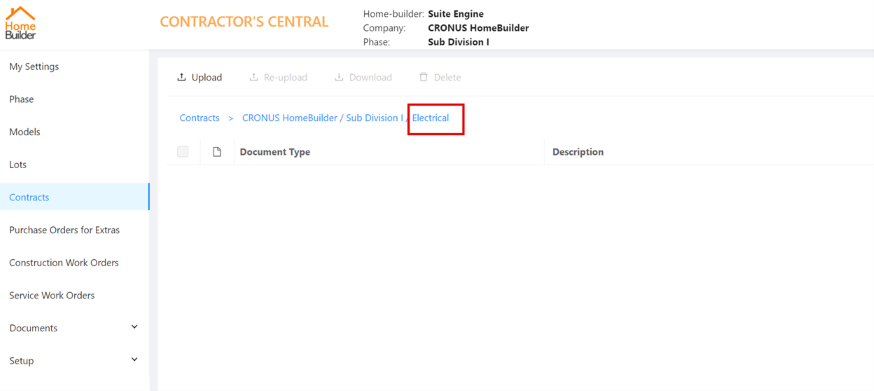Sort by Document Type column header
The height and width of the screenshot is (391, 874).
(275, 152)
